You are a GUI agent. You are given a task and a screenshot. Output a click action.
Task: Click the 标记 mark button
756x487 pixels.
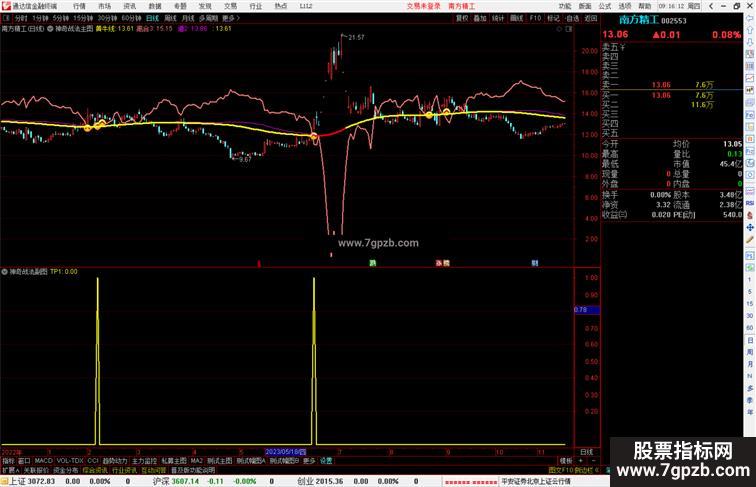pos(553,18)
